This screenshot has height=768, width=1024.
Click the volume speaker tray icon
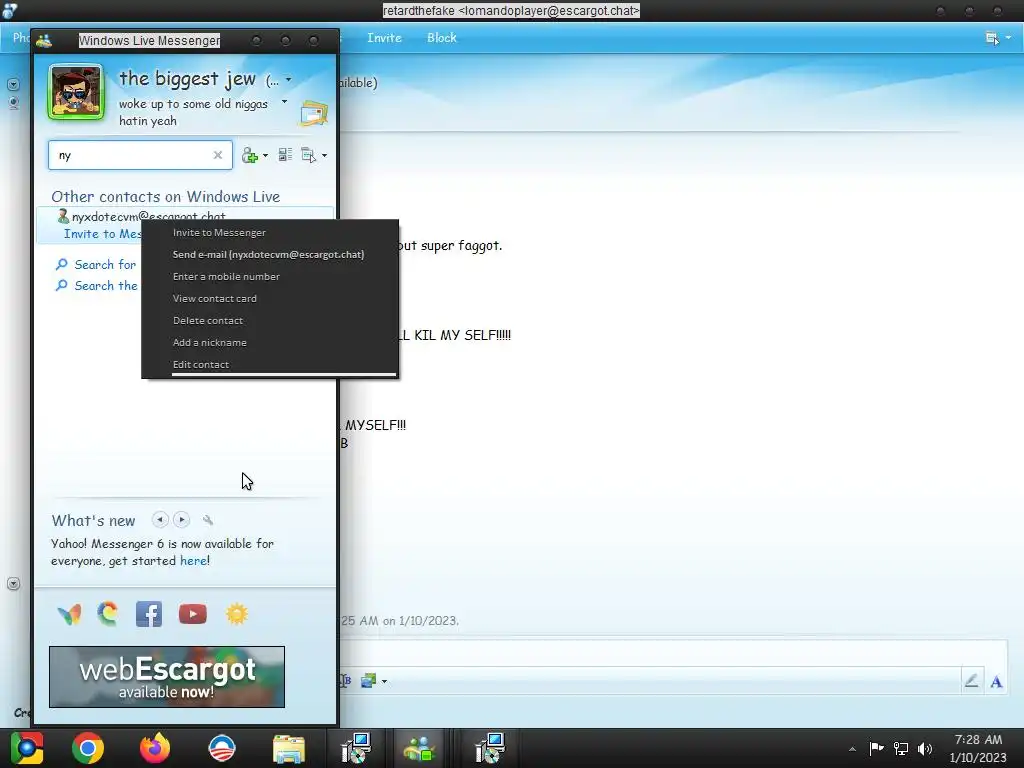pos(925,748)
